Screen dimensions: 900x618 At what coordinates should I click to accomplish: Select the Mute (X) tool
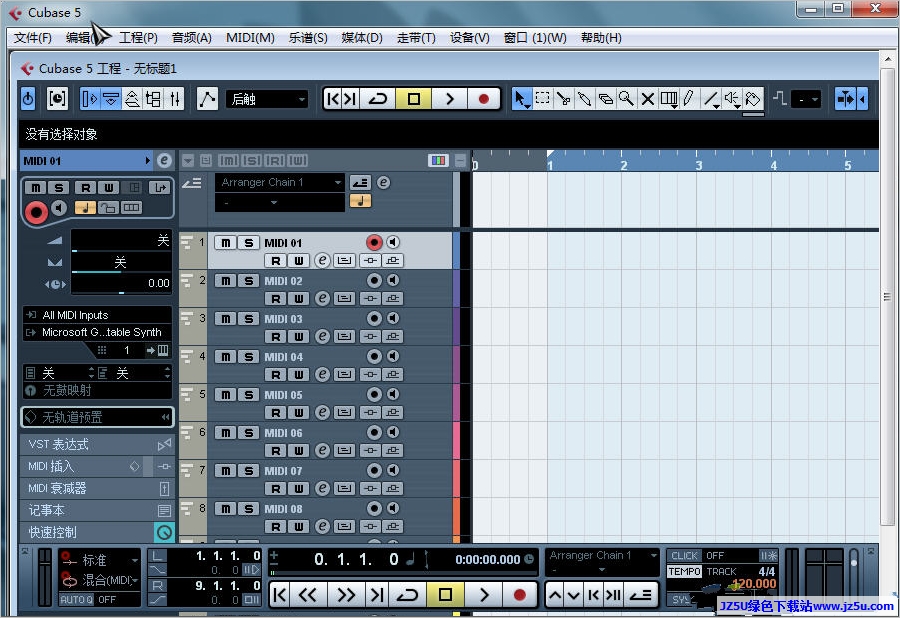647,99
